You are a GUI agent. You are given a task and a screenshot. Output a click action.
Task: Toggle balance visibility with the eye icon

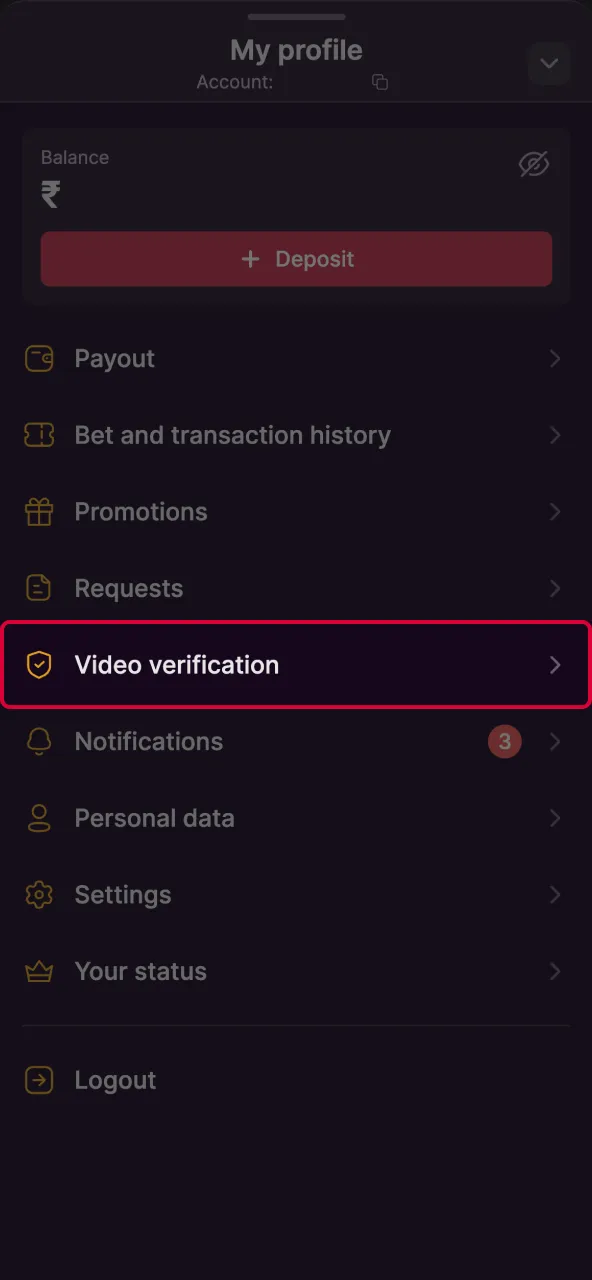(534, 165)
